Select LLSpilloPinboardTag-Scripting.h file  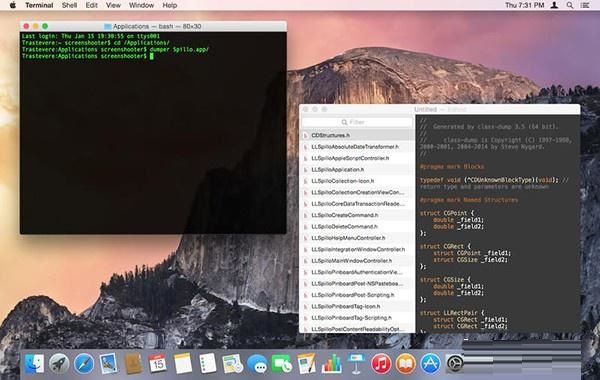coord(357,318)
